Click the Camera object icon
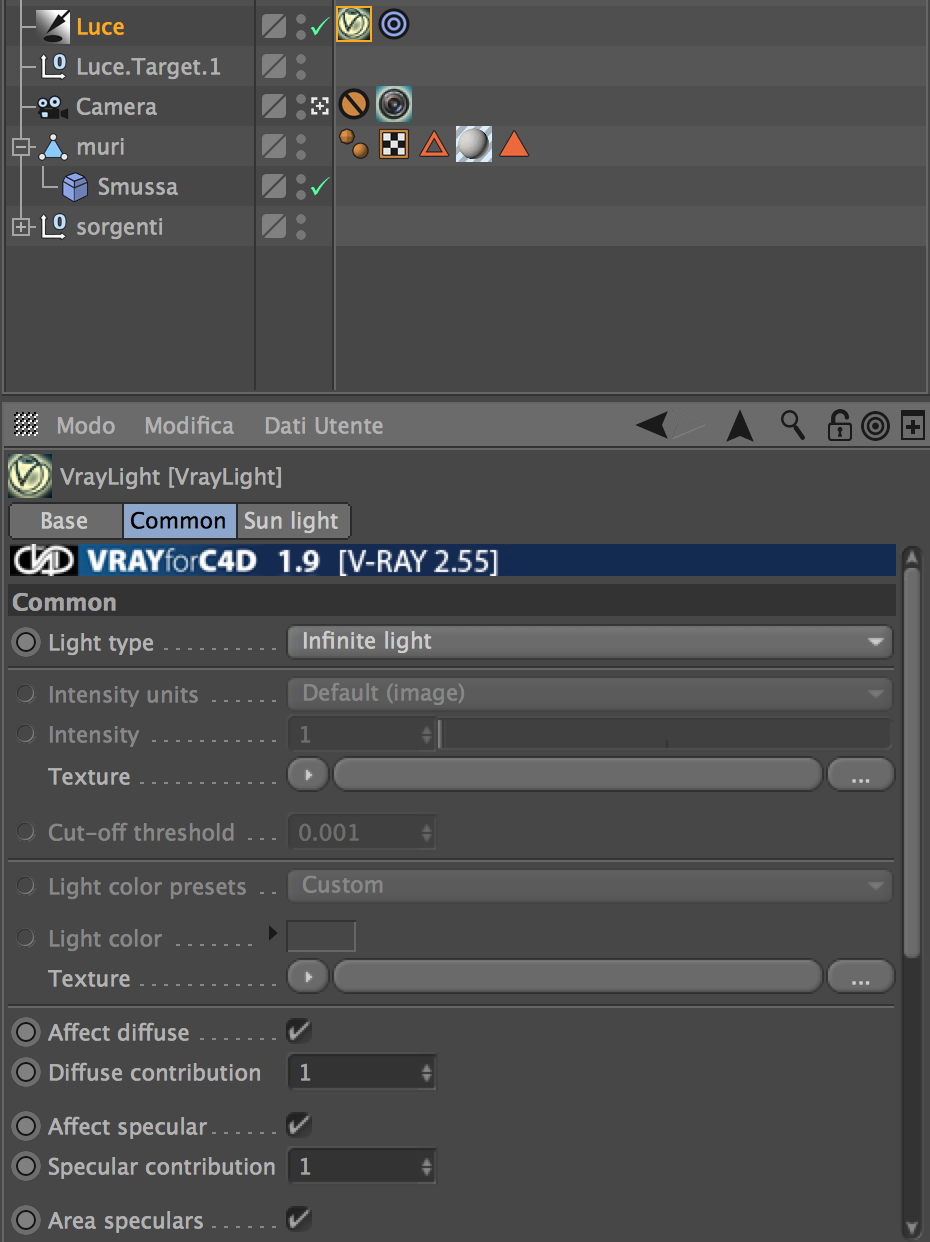Viewport: 930px width, 1242px height. (53, 107)
